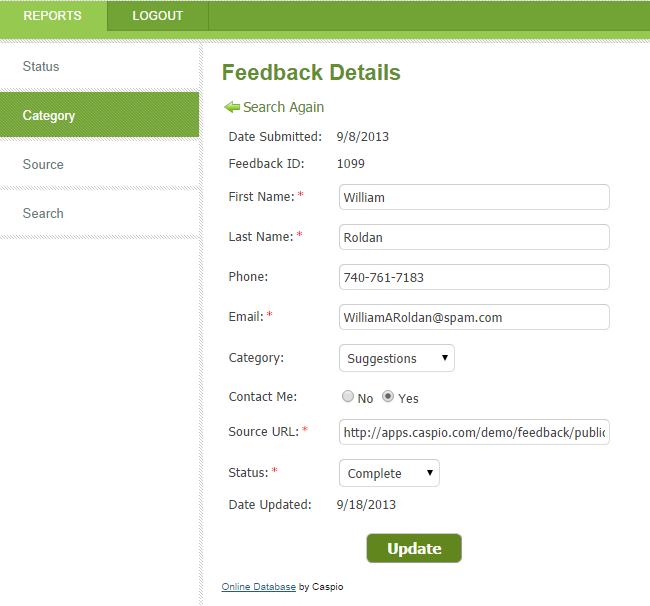Click the Search Again link
Image resolution: width=650 pixels, height=606 pixels.
(x=283, y=107)
